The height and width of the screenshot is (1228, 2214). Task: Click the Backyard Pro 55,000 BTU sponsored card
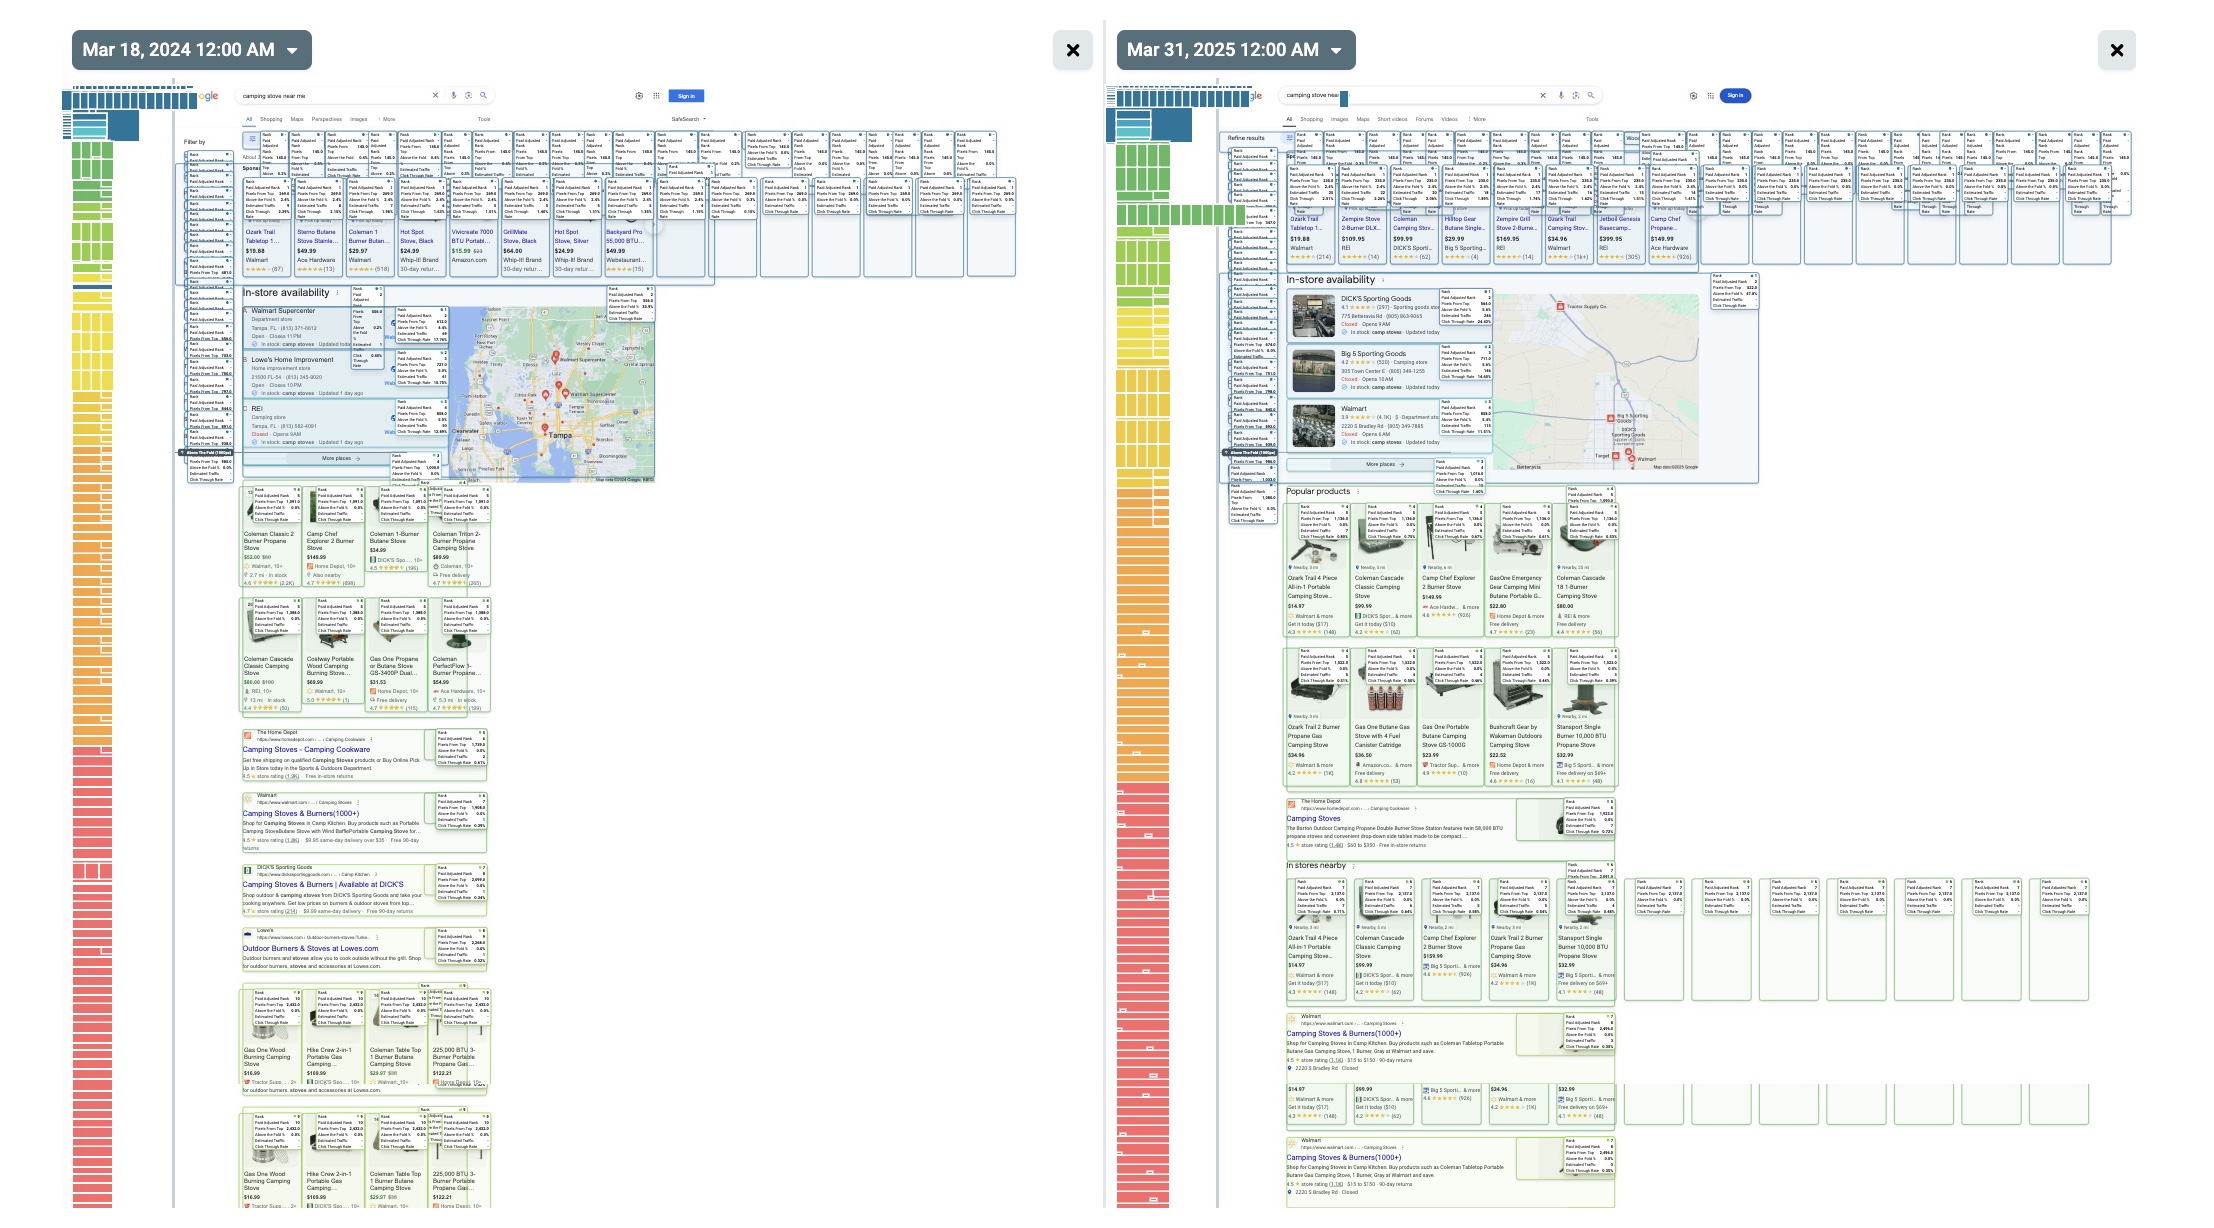point(628,228)
